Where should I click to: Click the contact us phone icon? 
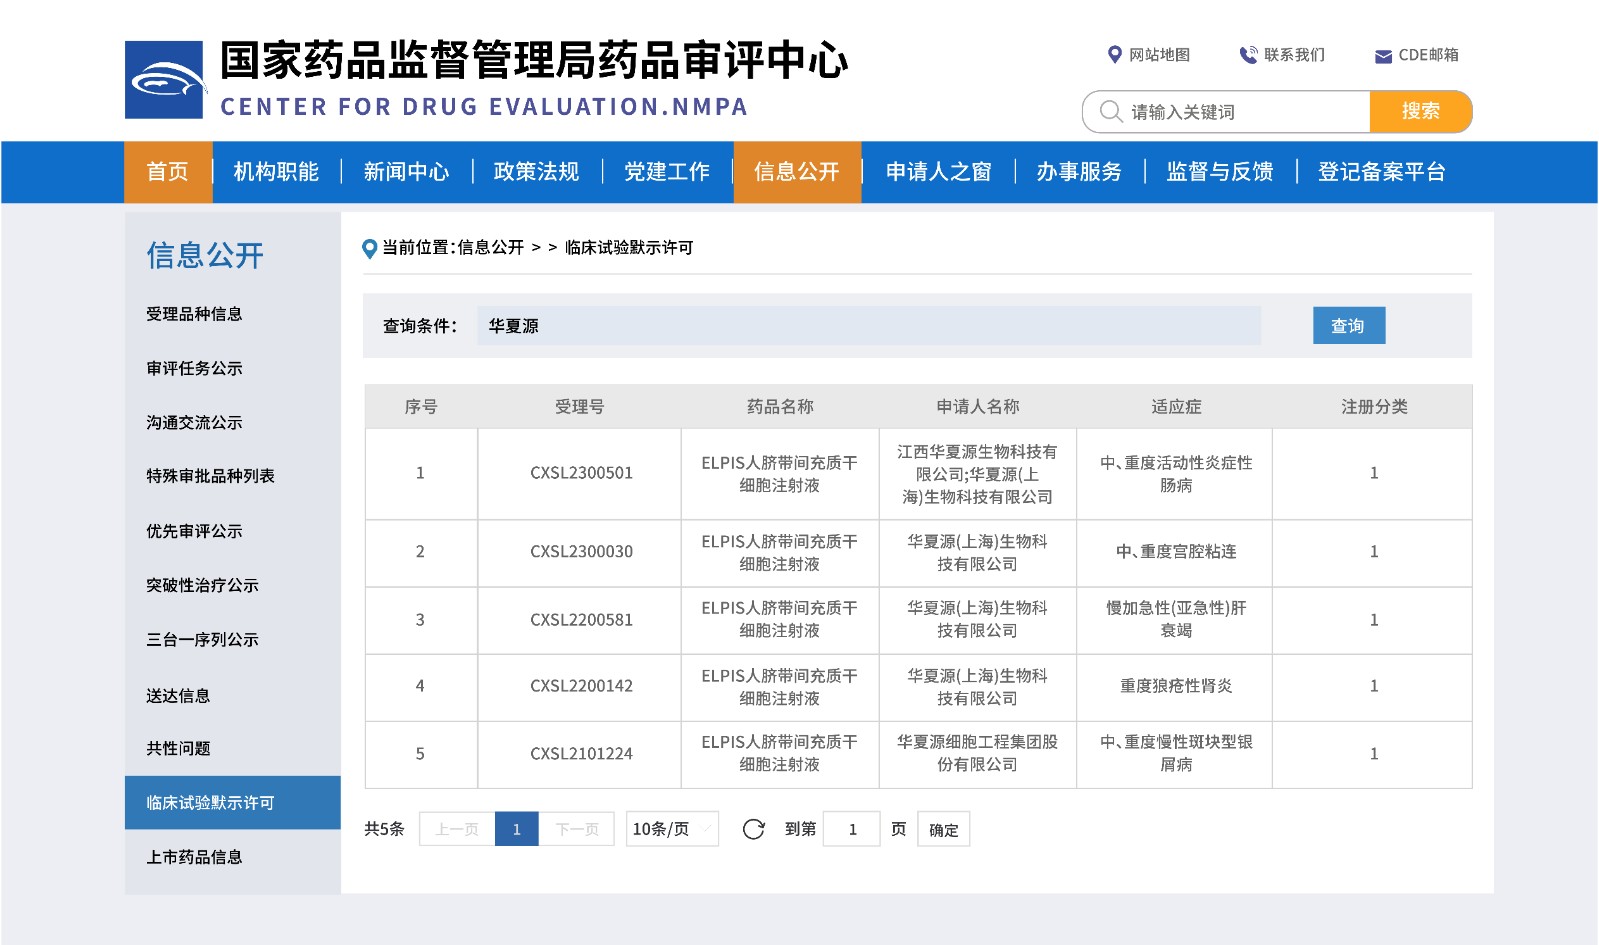[x=1248, y=55]
